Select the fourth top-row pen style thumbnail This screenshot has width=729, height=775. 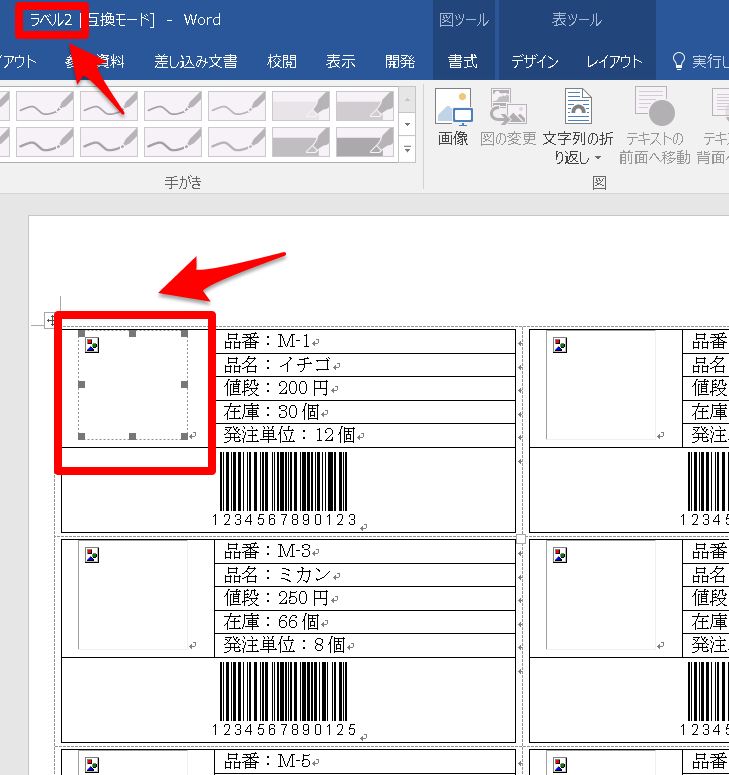click(237, 106)
